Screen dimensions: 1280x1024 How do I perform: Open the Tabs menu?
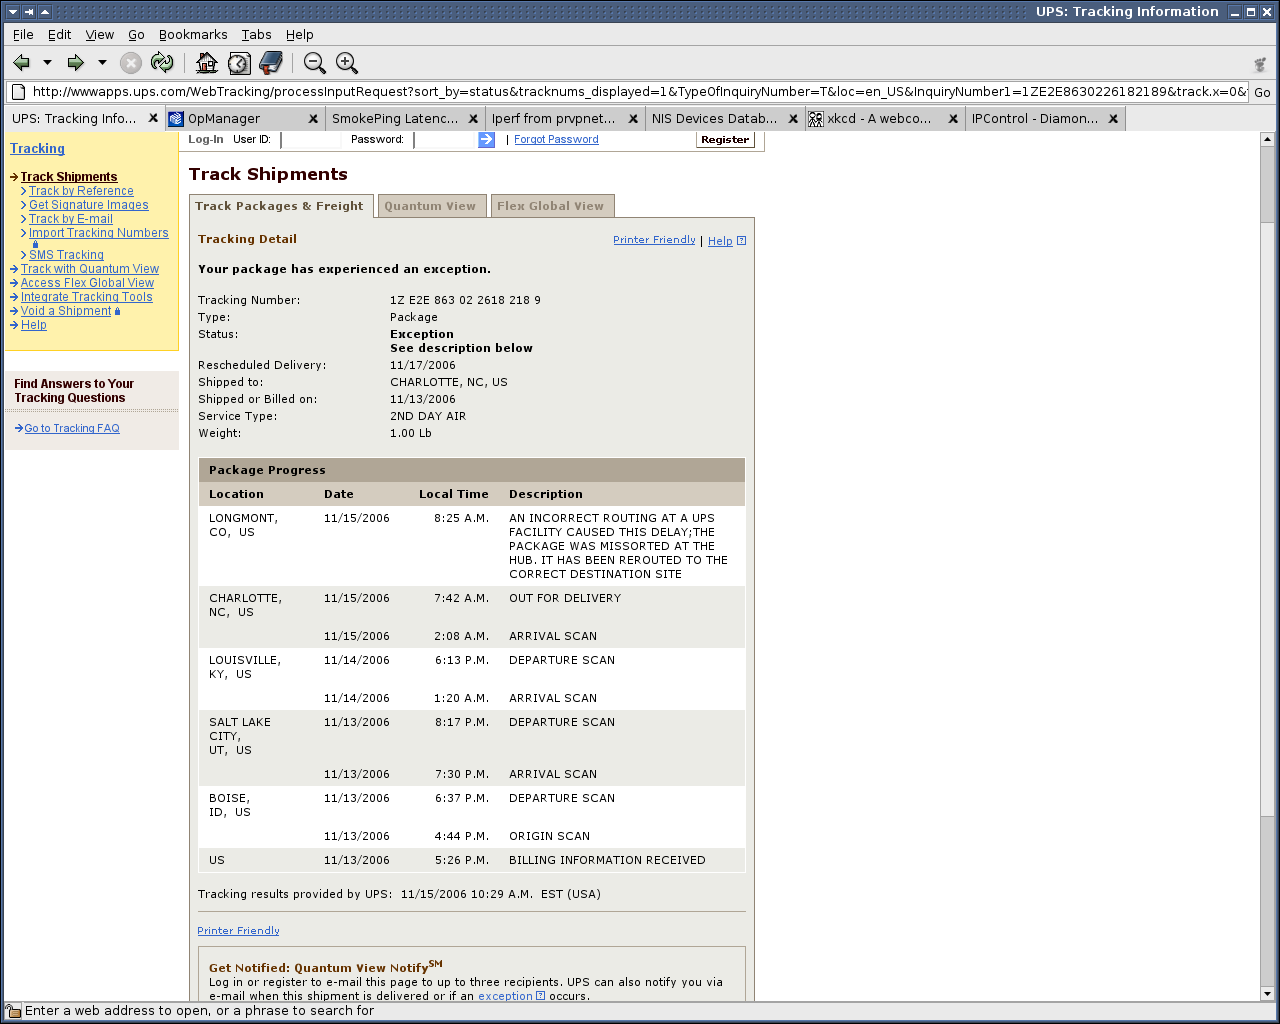point(256,34)
